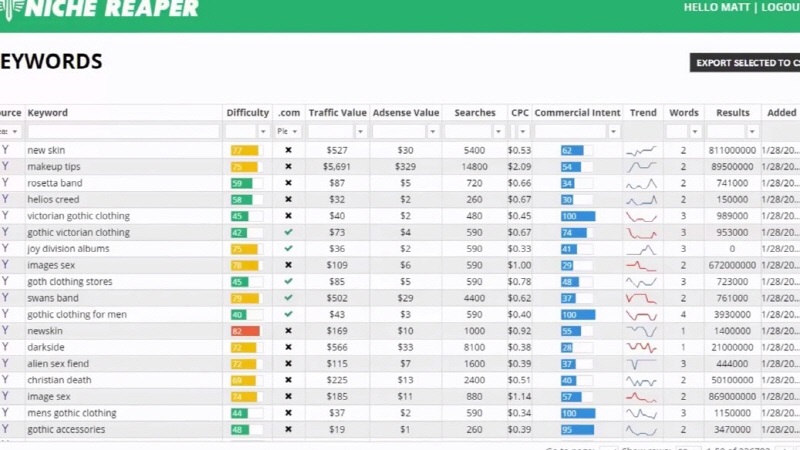This screenshot has width=800, height=450.
Task: Click the .com X icon for images sex row
Action: tap(288, 265)
